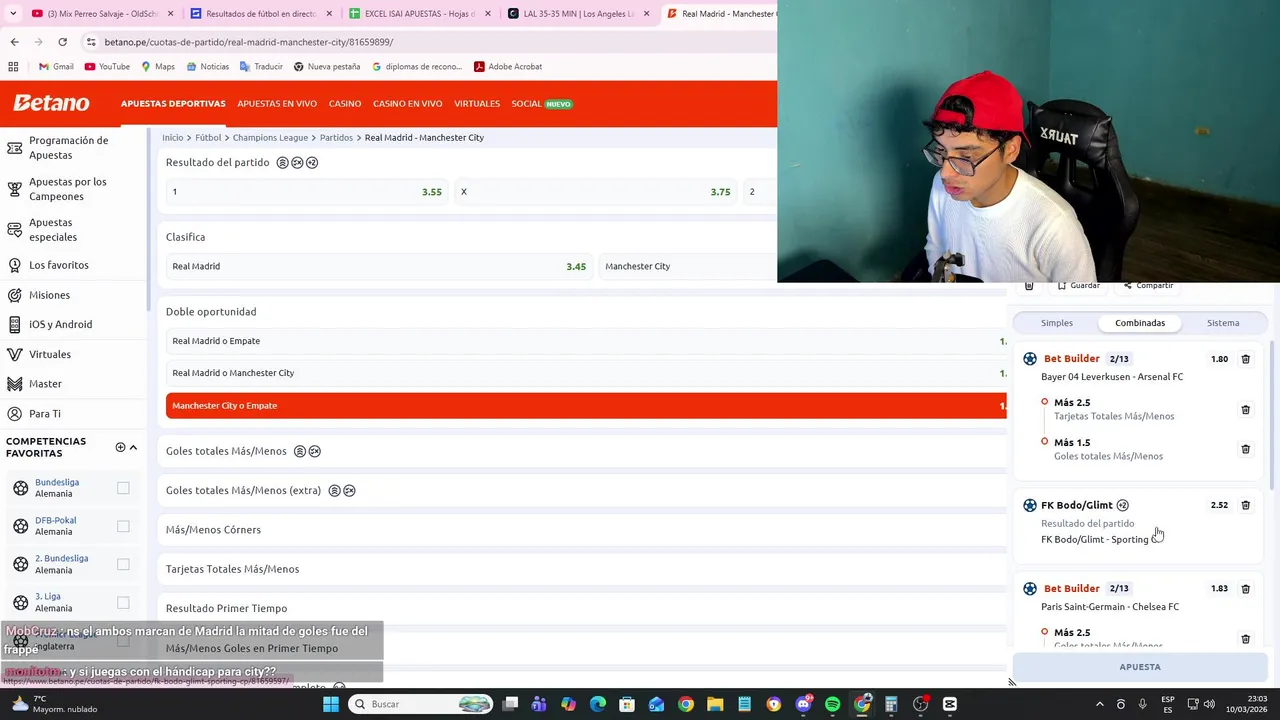Remove the Bayer 04 Leverkusen - Arsenal bet builder
1280x720 pixels.
pyautogui.click(x=1245, y=359)
